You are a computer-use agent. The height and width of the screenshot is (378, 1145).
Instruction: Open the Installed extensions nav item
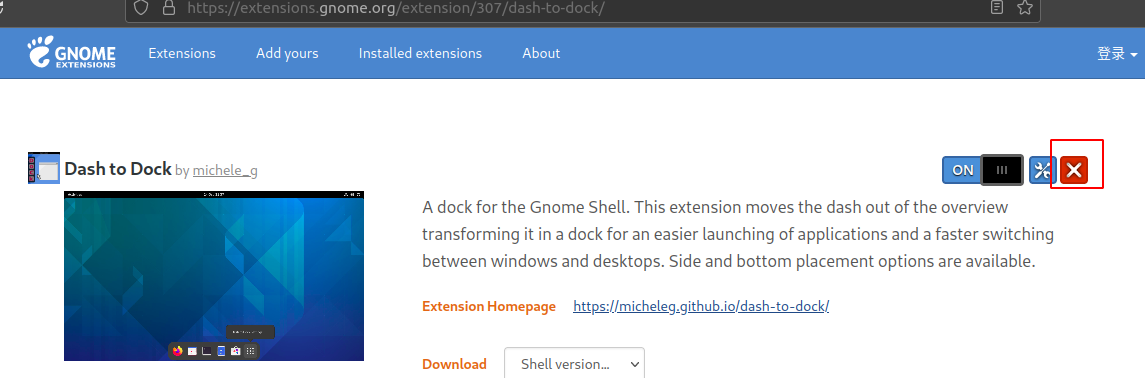tap(420, 53)
